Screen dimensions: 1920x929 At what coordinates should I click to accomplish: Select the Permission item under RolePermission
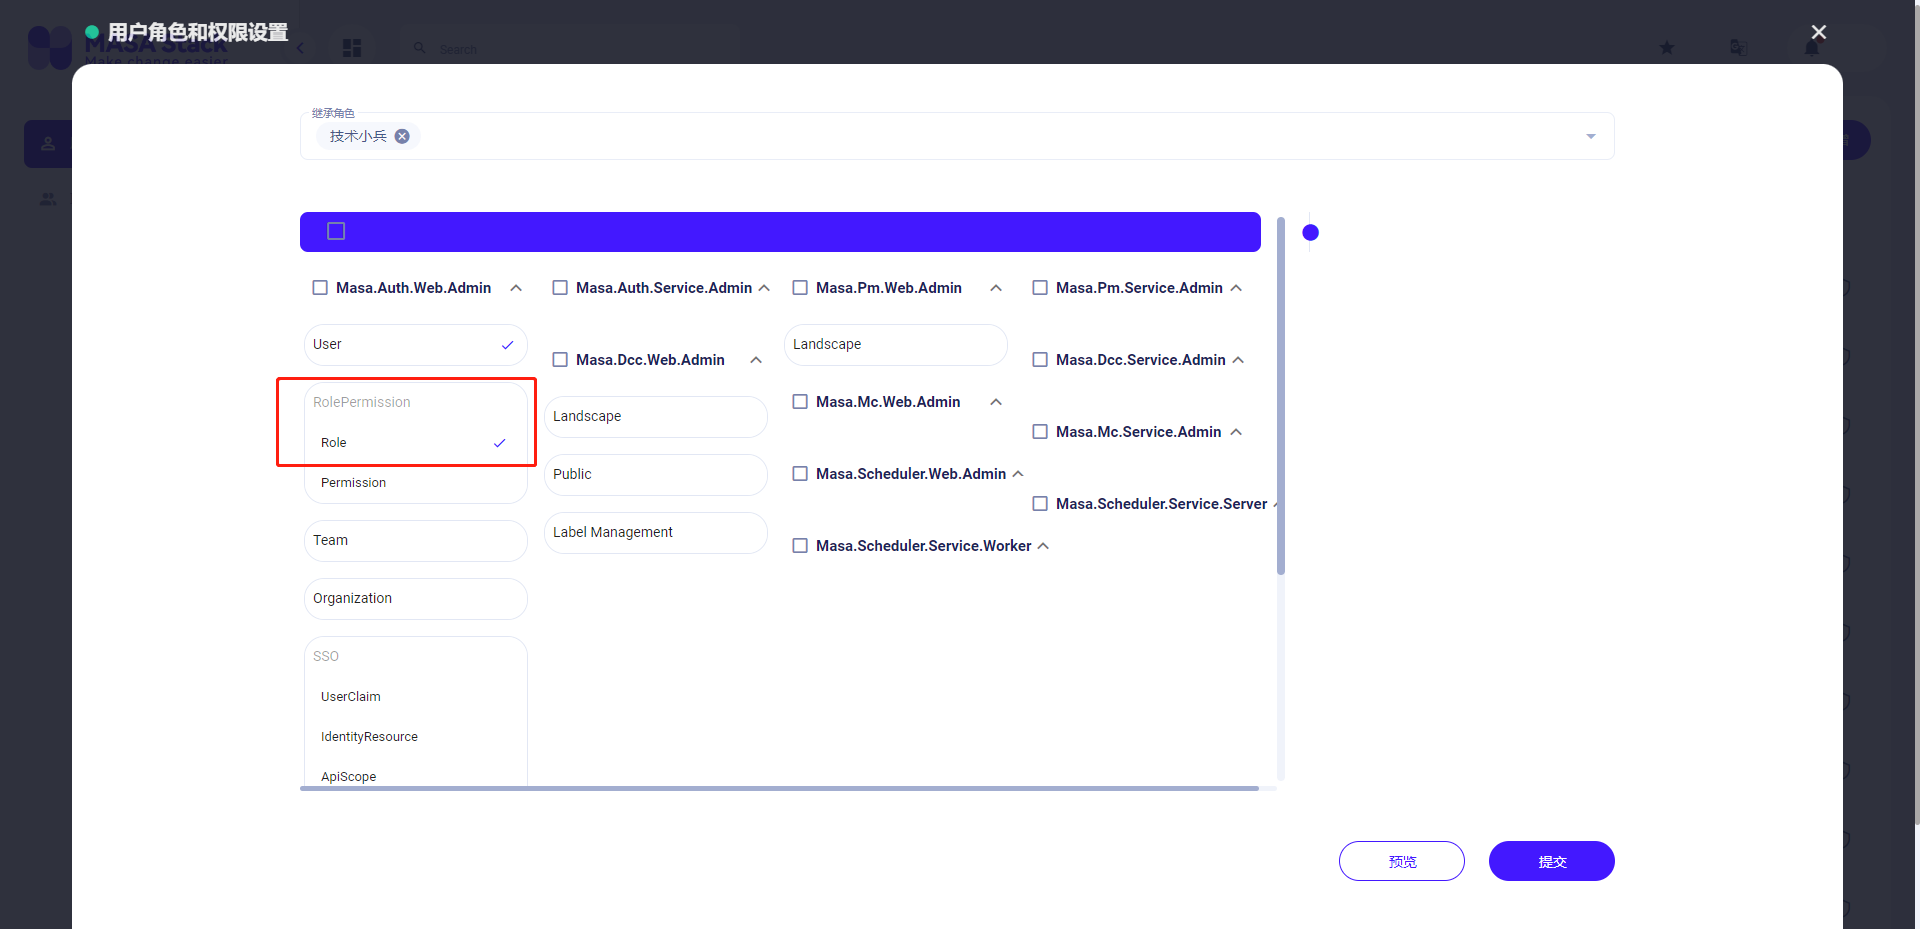(x=353, y=482)
